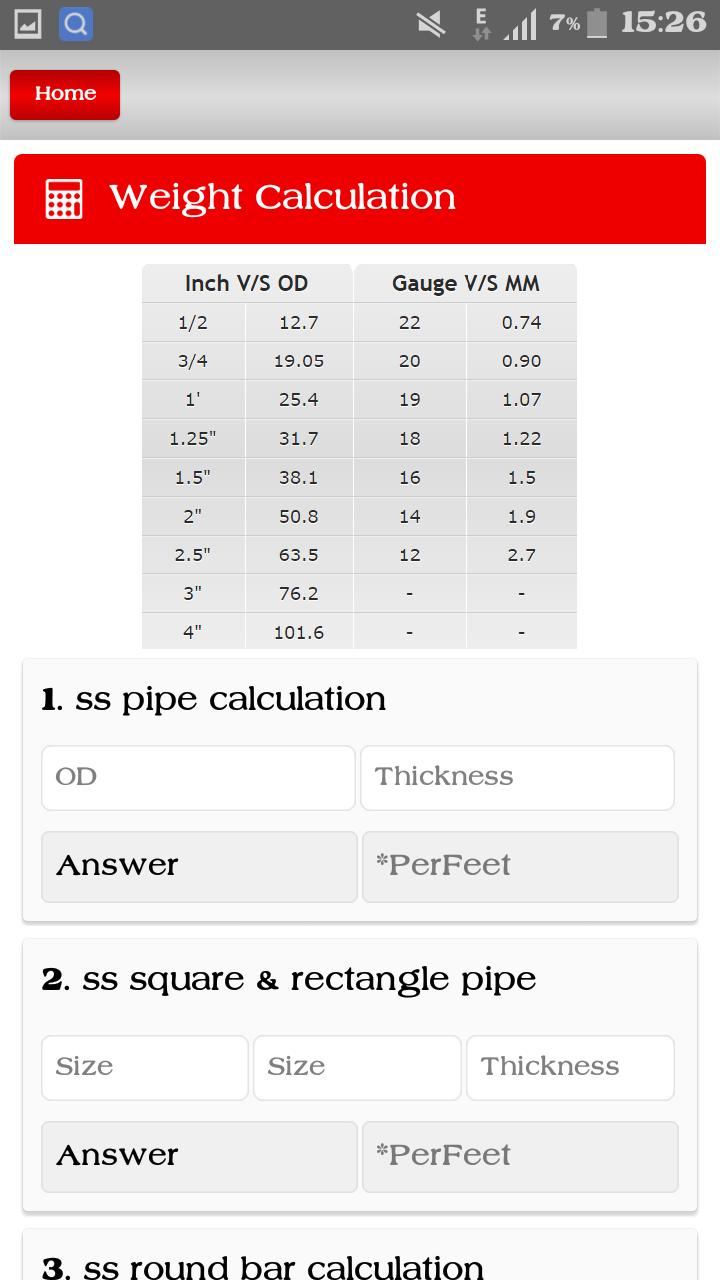Open the blue search app notification icon
Screen dimensions: 720x1280
click(76, 24)
